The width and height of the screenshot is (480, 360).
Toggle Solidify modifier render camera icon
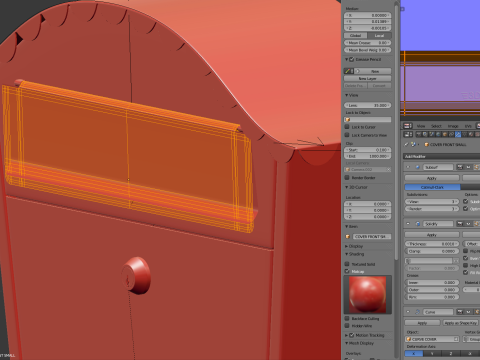pyautogui.click(x=460, y=224)
